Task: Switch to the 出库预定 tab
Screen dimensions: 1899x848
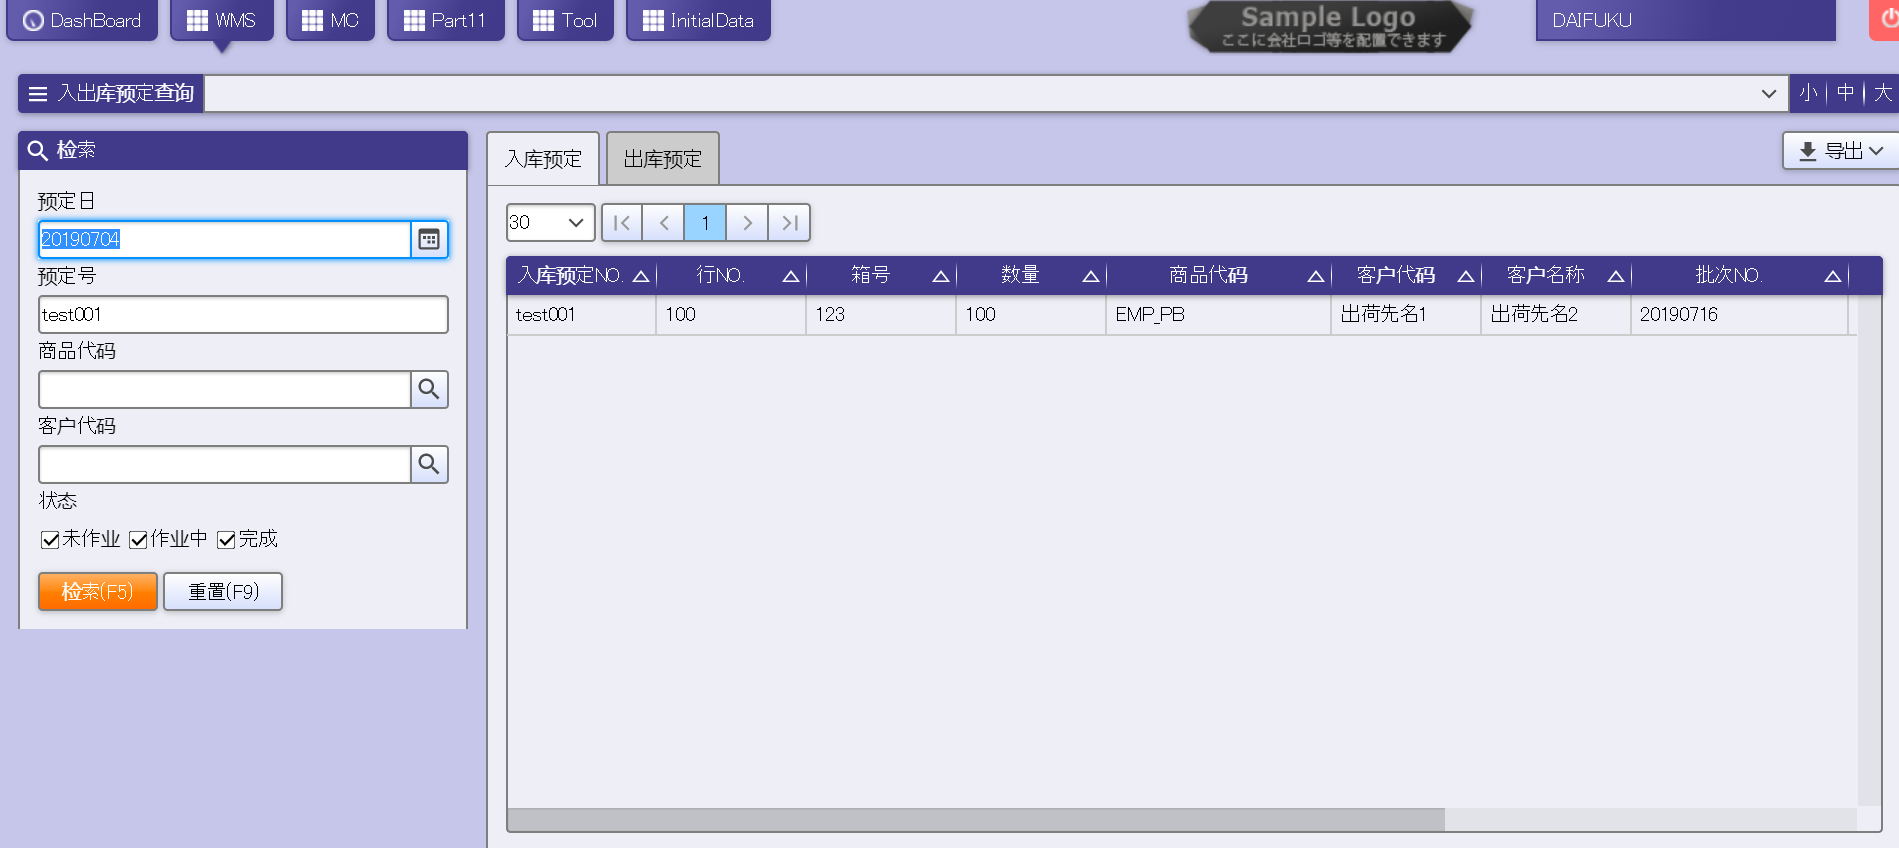Action: coord(662,159)
